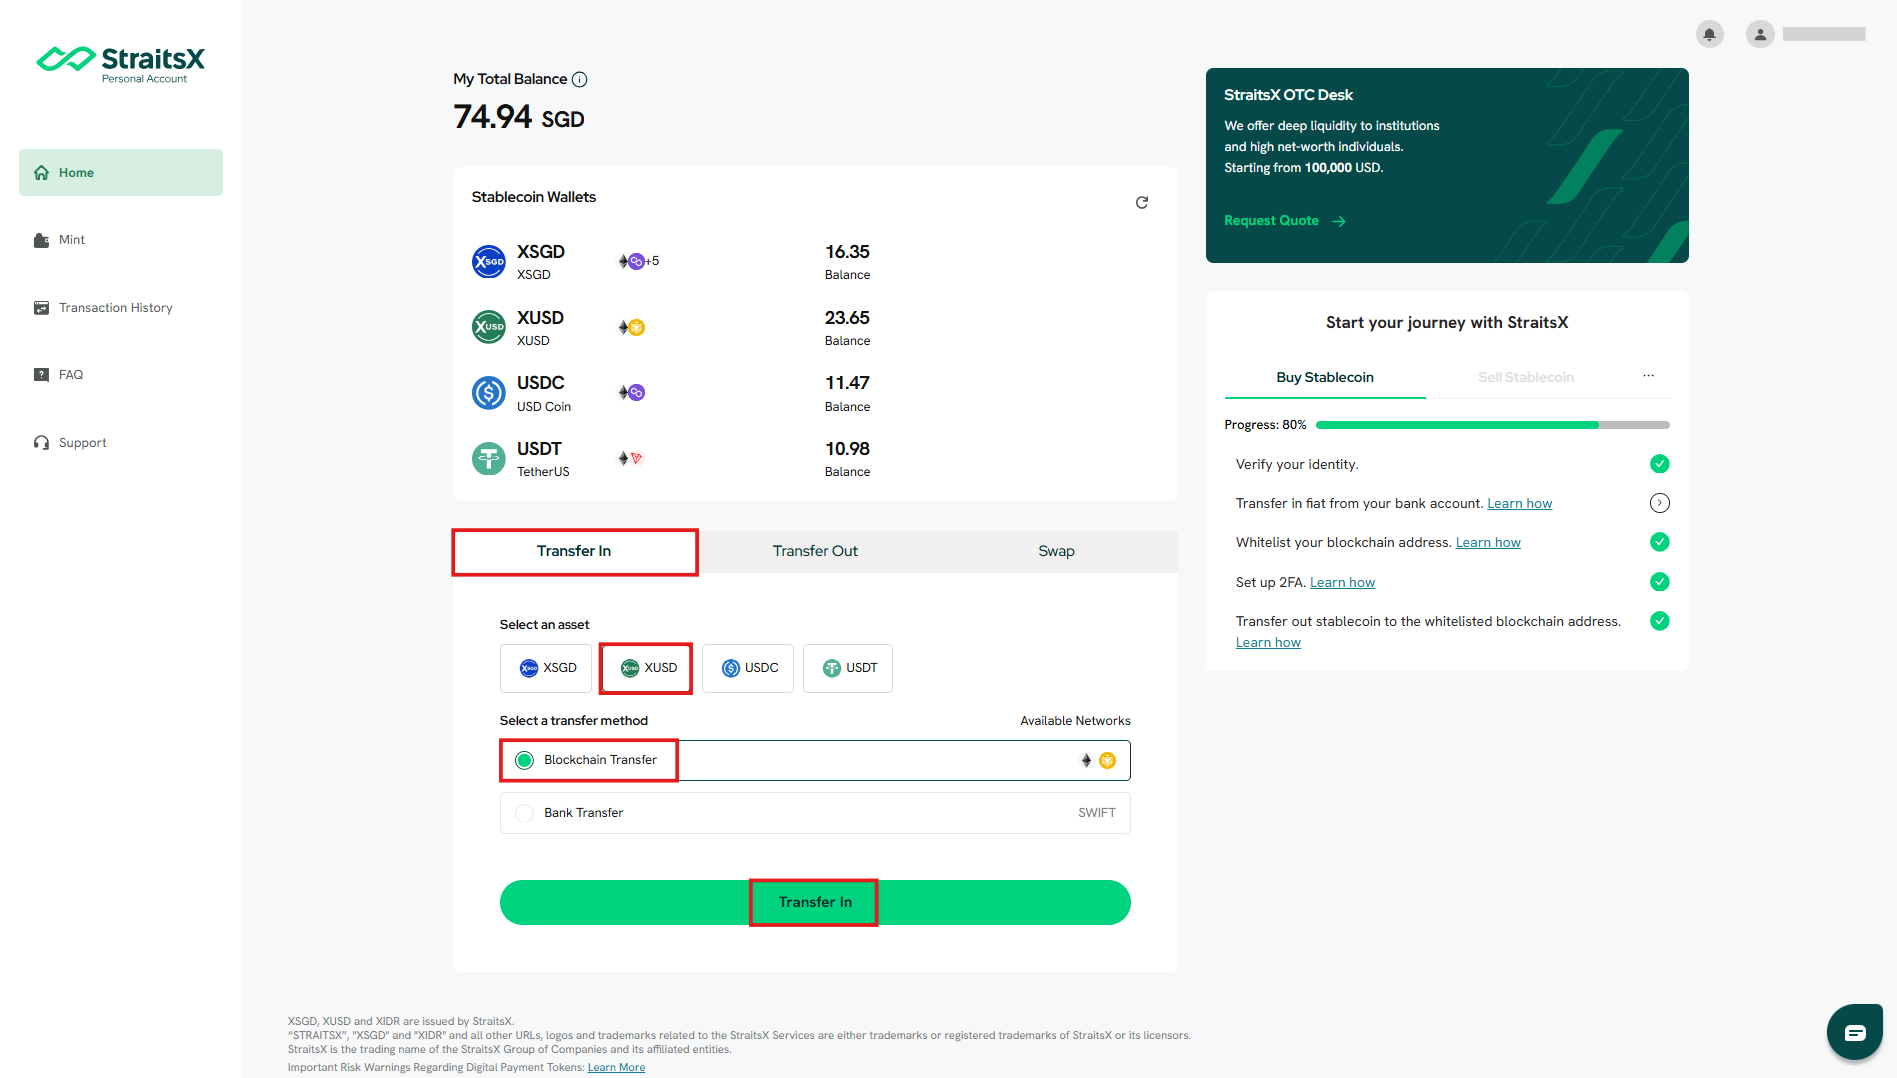
Task: Open user profile avatar icon
Action: point(1760,34)
